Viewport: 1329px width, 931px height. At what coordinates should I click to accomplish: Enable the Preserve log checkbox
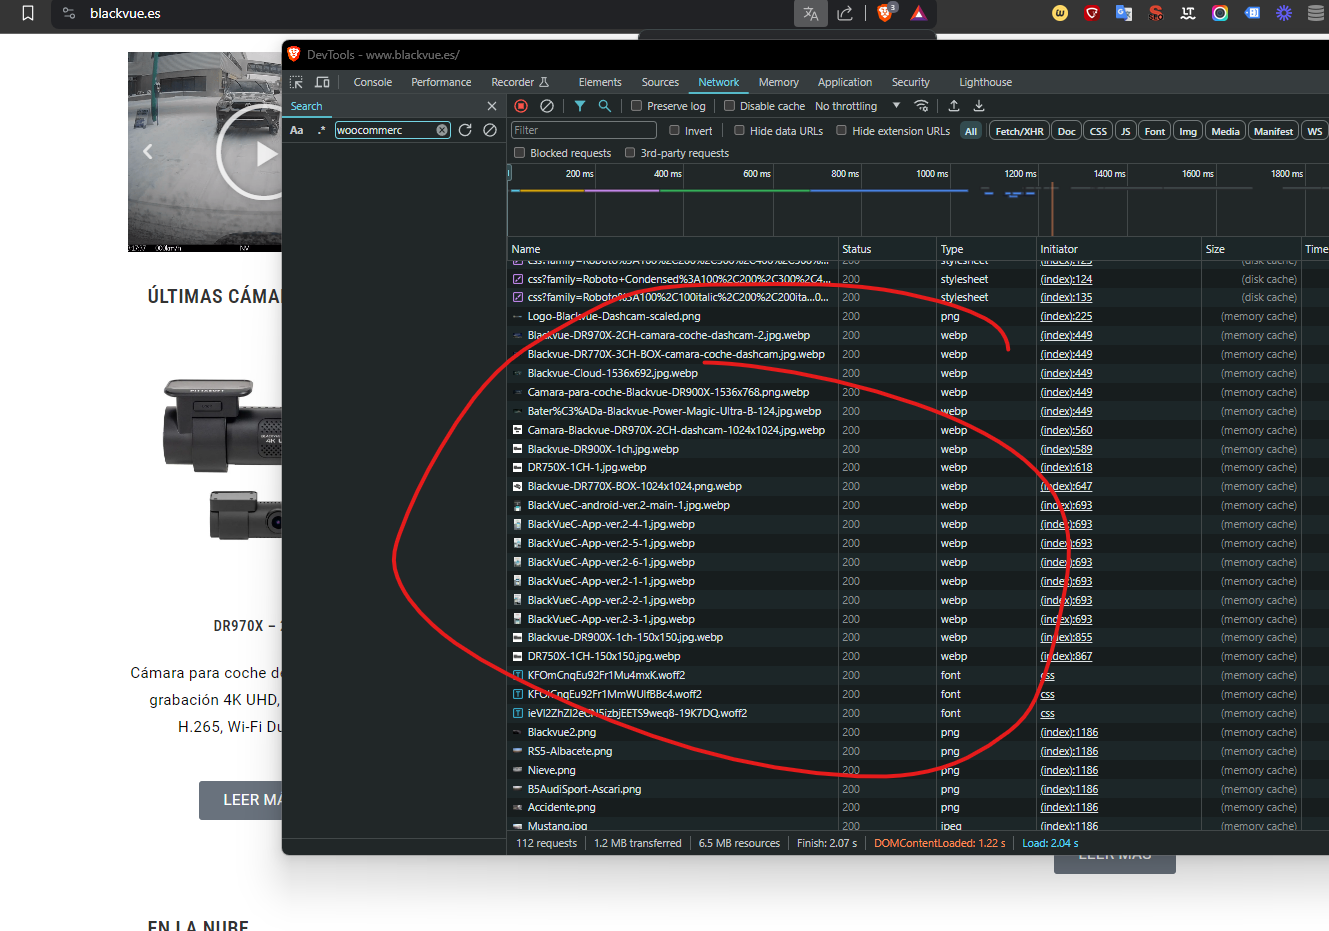point(636,106)
